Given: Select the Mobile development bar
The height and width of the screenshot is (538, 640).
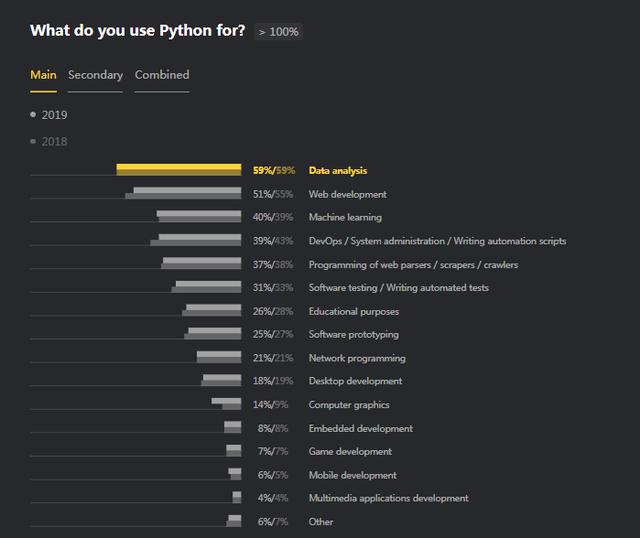Looking at the screenshot, I should click(x=235, y=474).
